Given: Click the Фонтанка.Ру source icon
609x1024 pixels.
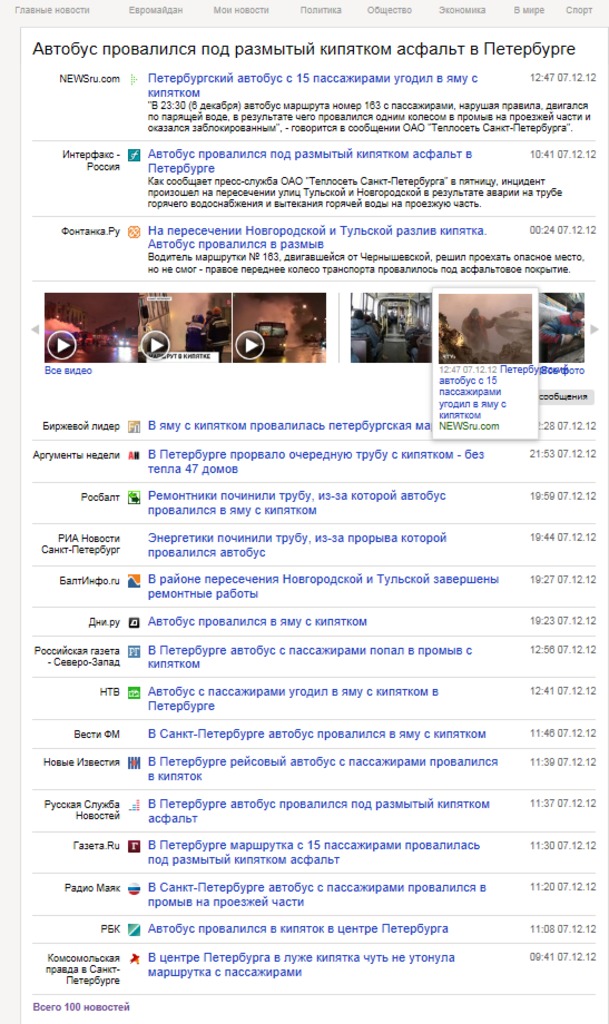Looking at the screenshot, I should [134, 231].
